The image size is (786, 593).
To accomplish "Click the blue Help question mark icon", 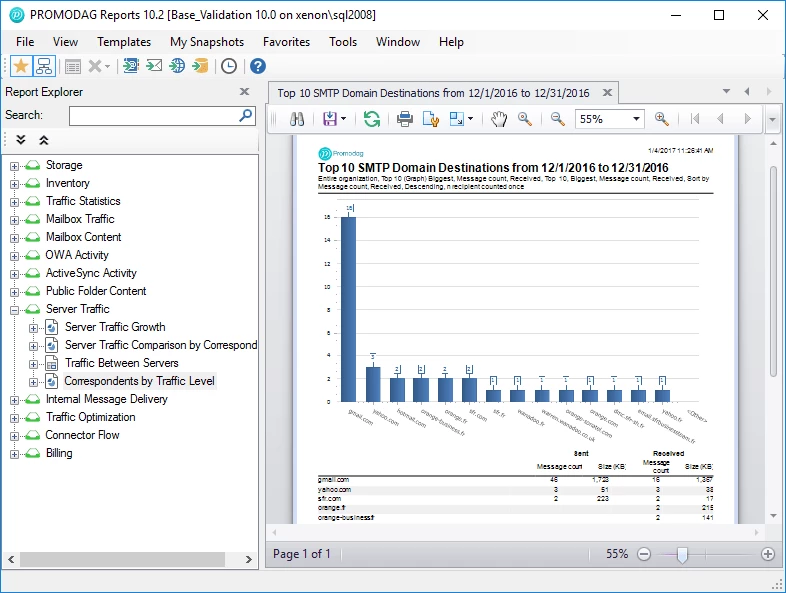I will tap(258, 66).
